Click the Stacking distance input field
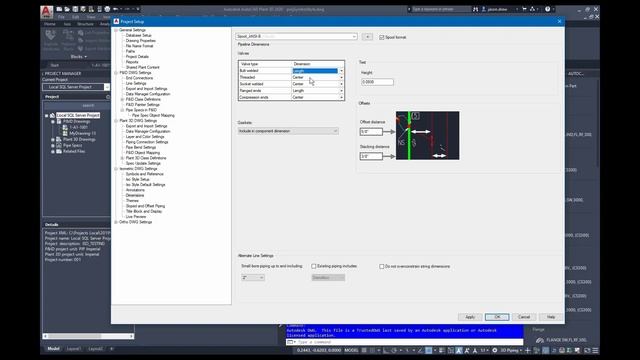 tap(371, 156)
